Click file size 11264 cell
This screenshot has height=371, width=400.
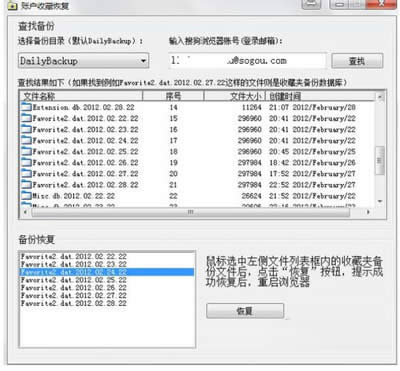(x=251, y=107)
